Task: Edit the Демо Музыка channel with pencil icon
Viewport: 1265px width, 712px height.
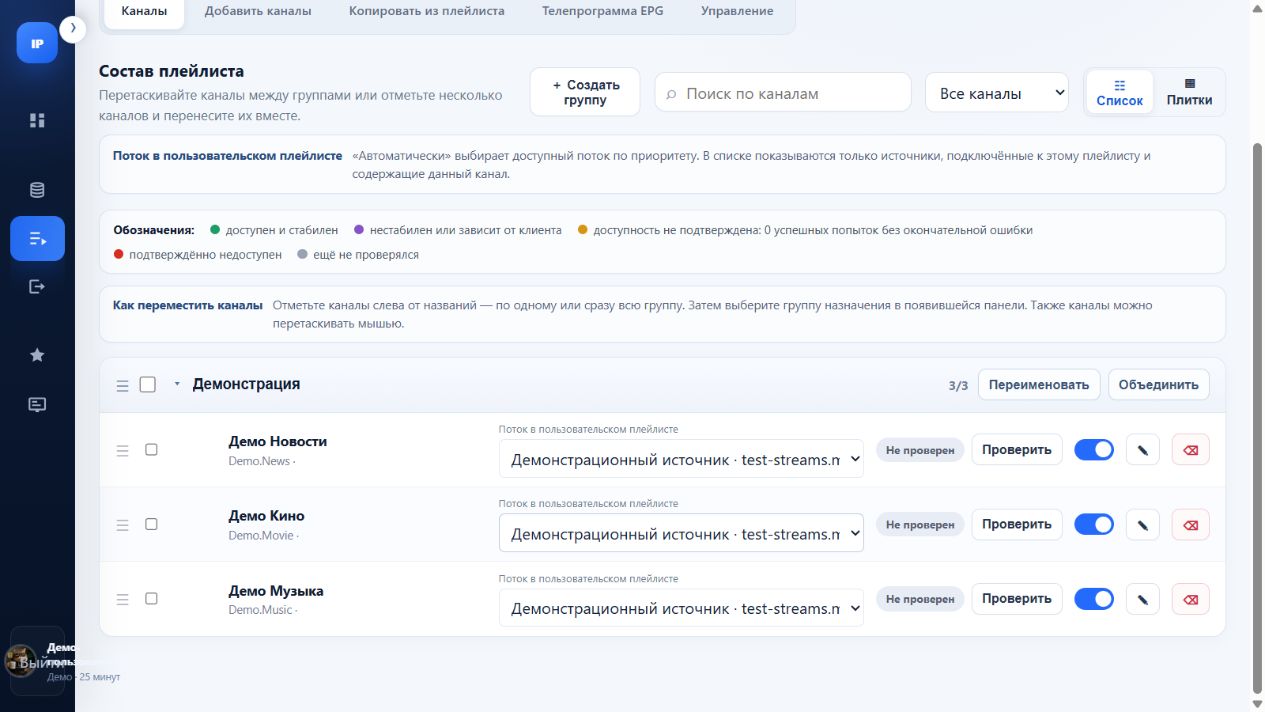Action: pyautogui.click(x=1142, y=599)
